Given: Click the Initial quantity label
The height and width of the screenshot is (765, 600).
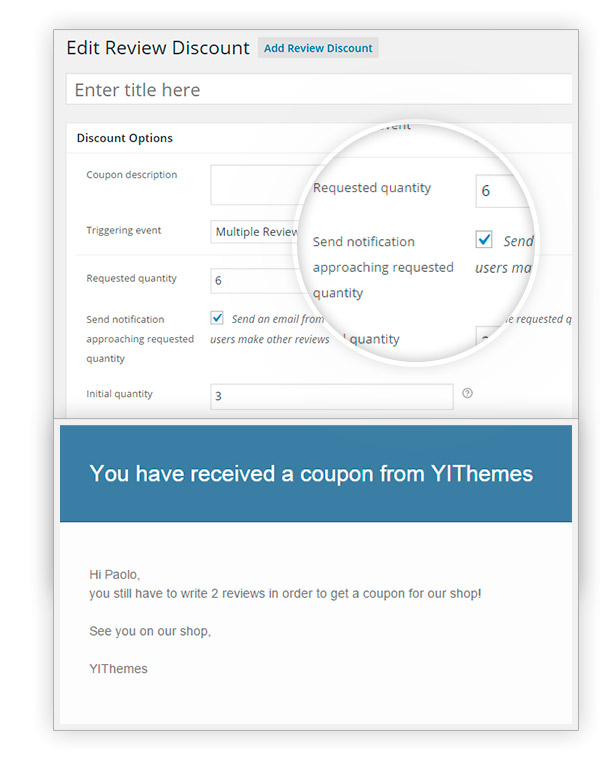Looking at the screenshot, I should pyautogui.click(x=120, y=394).
